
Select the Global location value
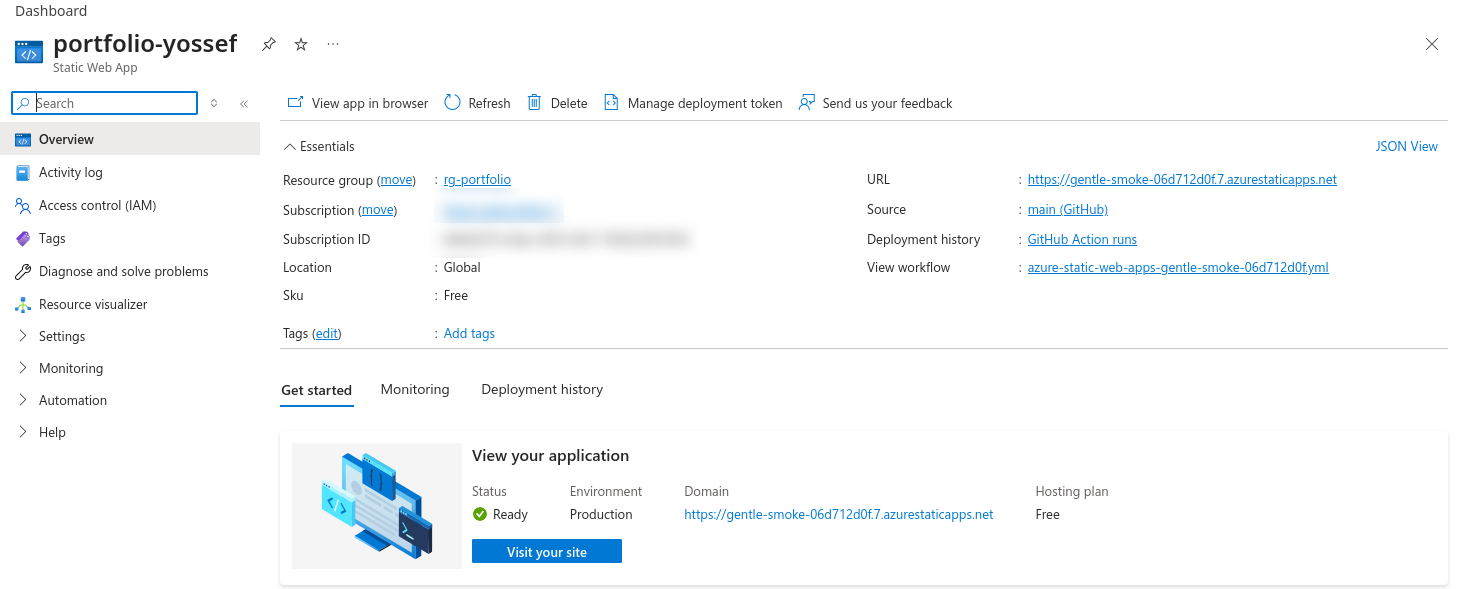pos(462,267)
